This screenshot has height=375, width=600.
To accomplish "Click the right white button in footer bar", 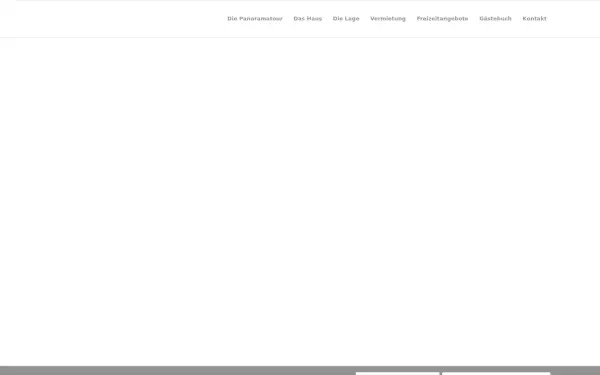I will pyautogui.click(x=496, y=373).
